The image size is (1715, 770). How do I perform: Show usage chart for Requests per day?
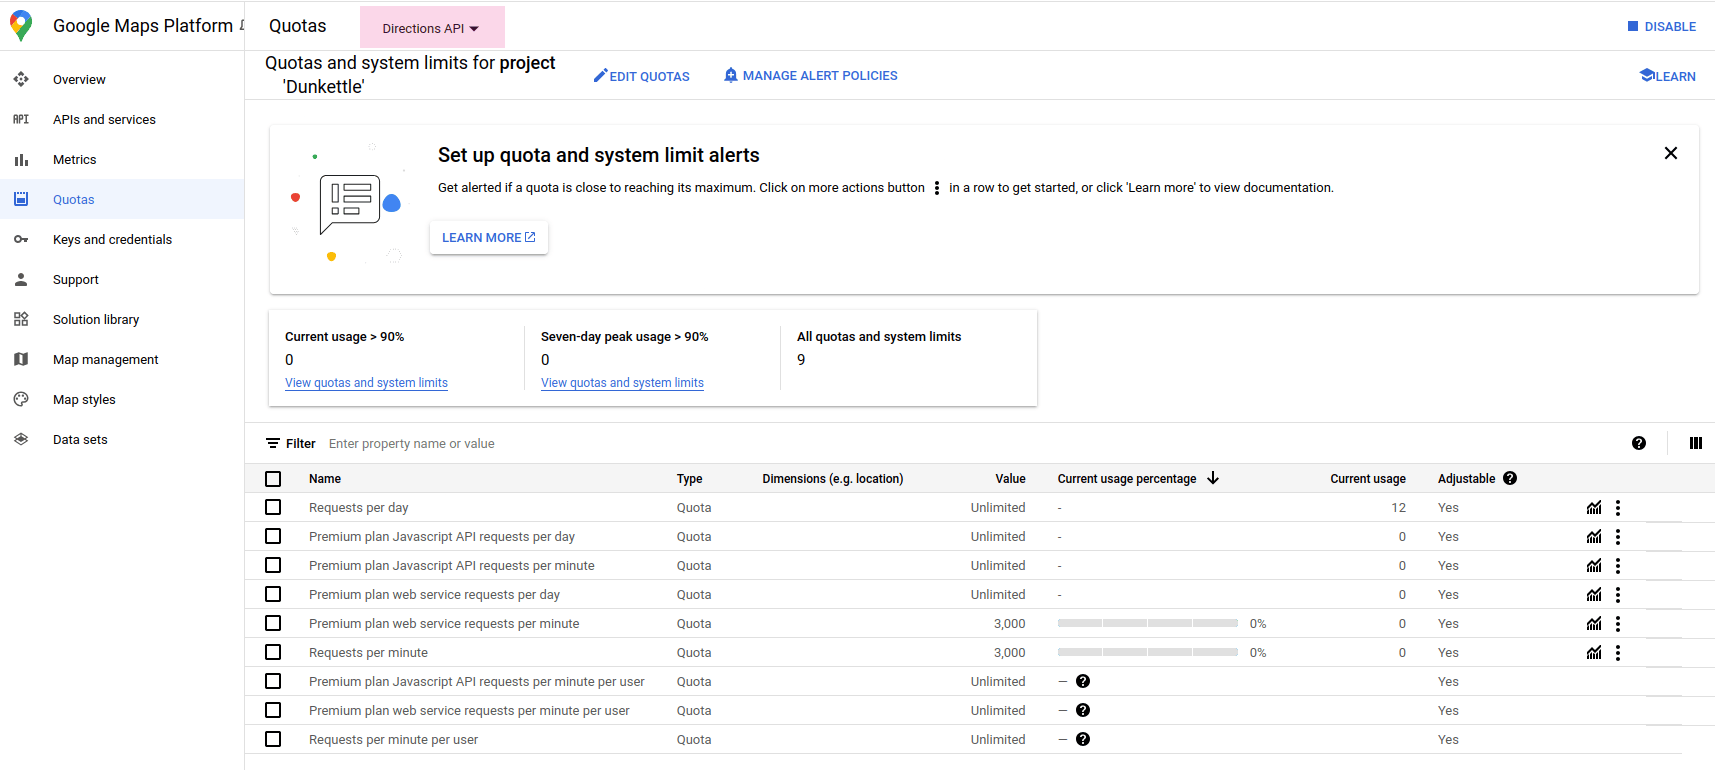click(x=1594, y=508)
